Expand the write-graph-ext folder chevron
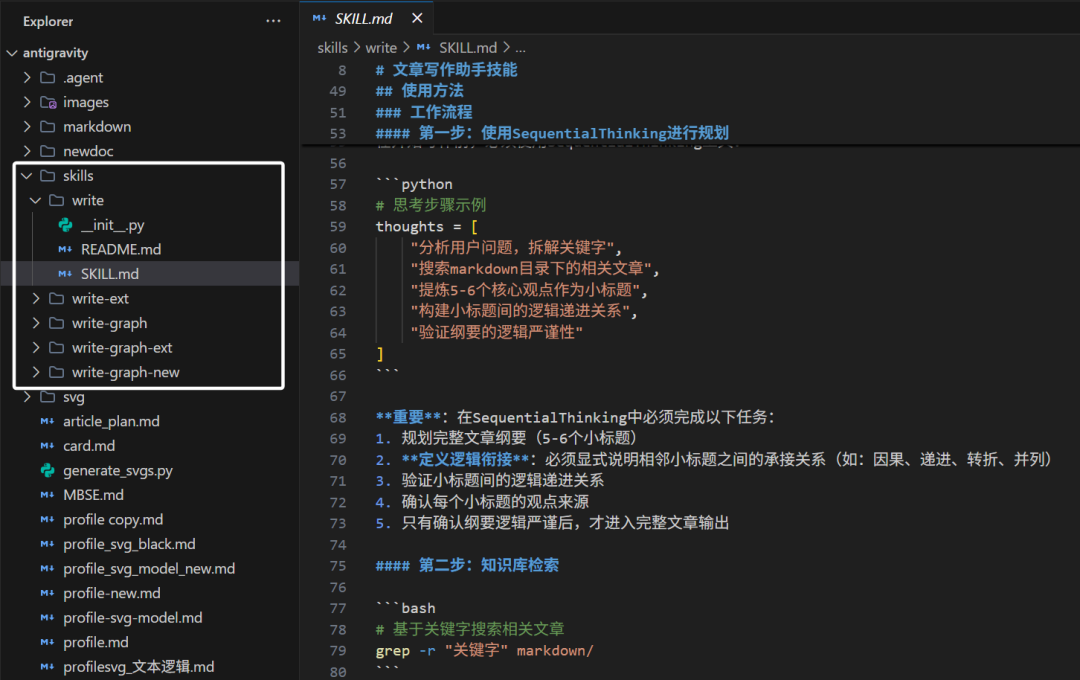The image size is (1080, 680). pyautogui.click(x=36, y=347)
